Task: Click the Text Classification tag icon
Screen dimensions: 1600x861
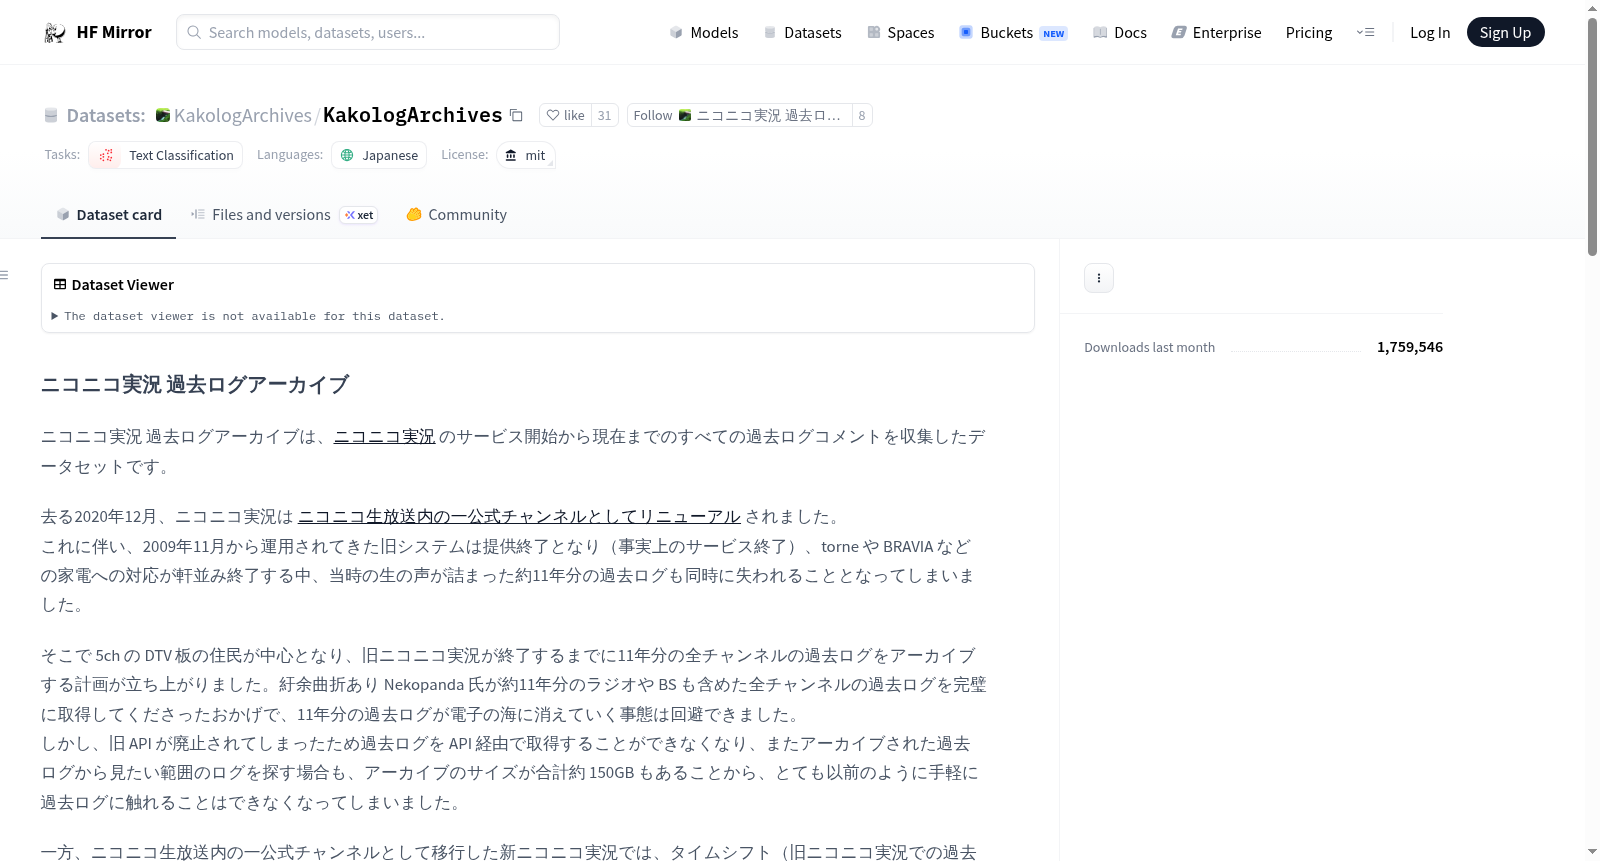Action: tap(106, 155)
